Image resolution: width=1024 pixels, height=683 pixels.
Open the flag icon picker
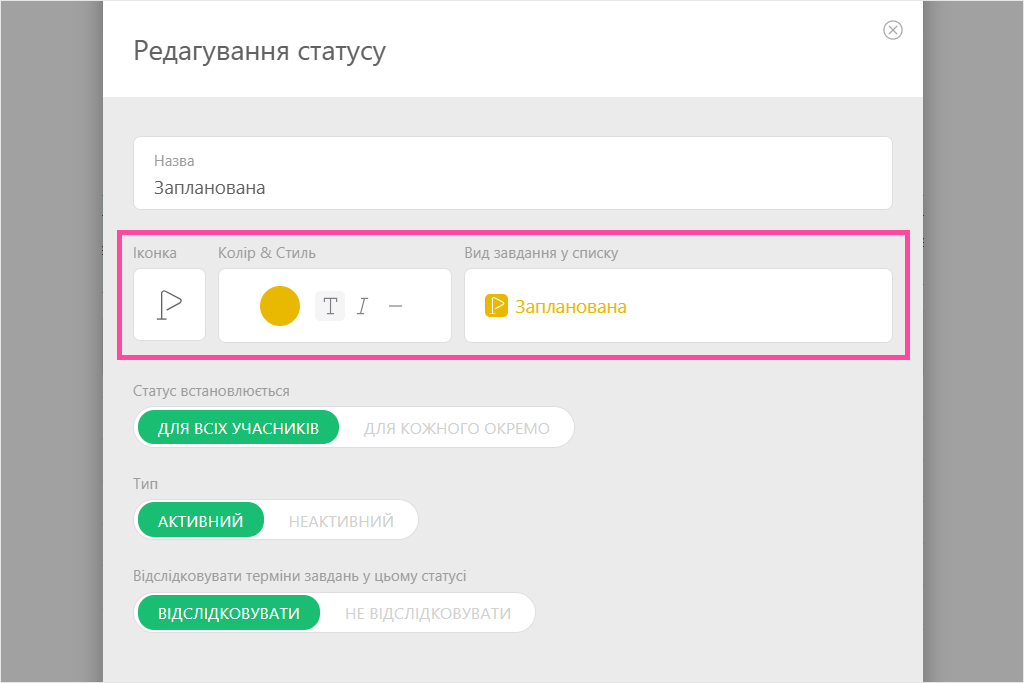coord(169,305)
